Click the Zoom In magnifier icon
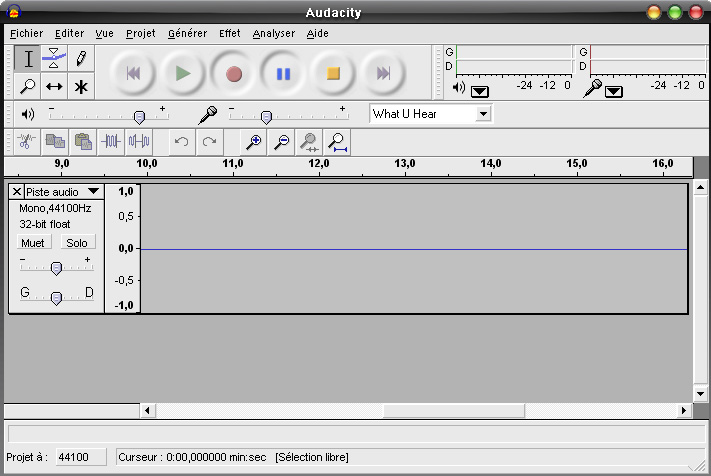 pos(253,142)
